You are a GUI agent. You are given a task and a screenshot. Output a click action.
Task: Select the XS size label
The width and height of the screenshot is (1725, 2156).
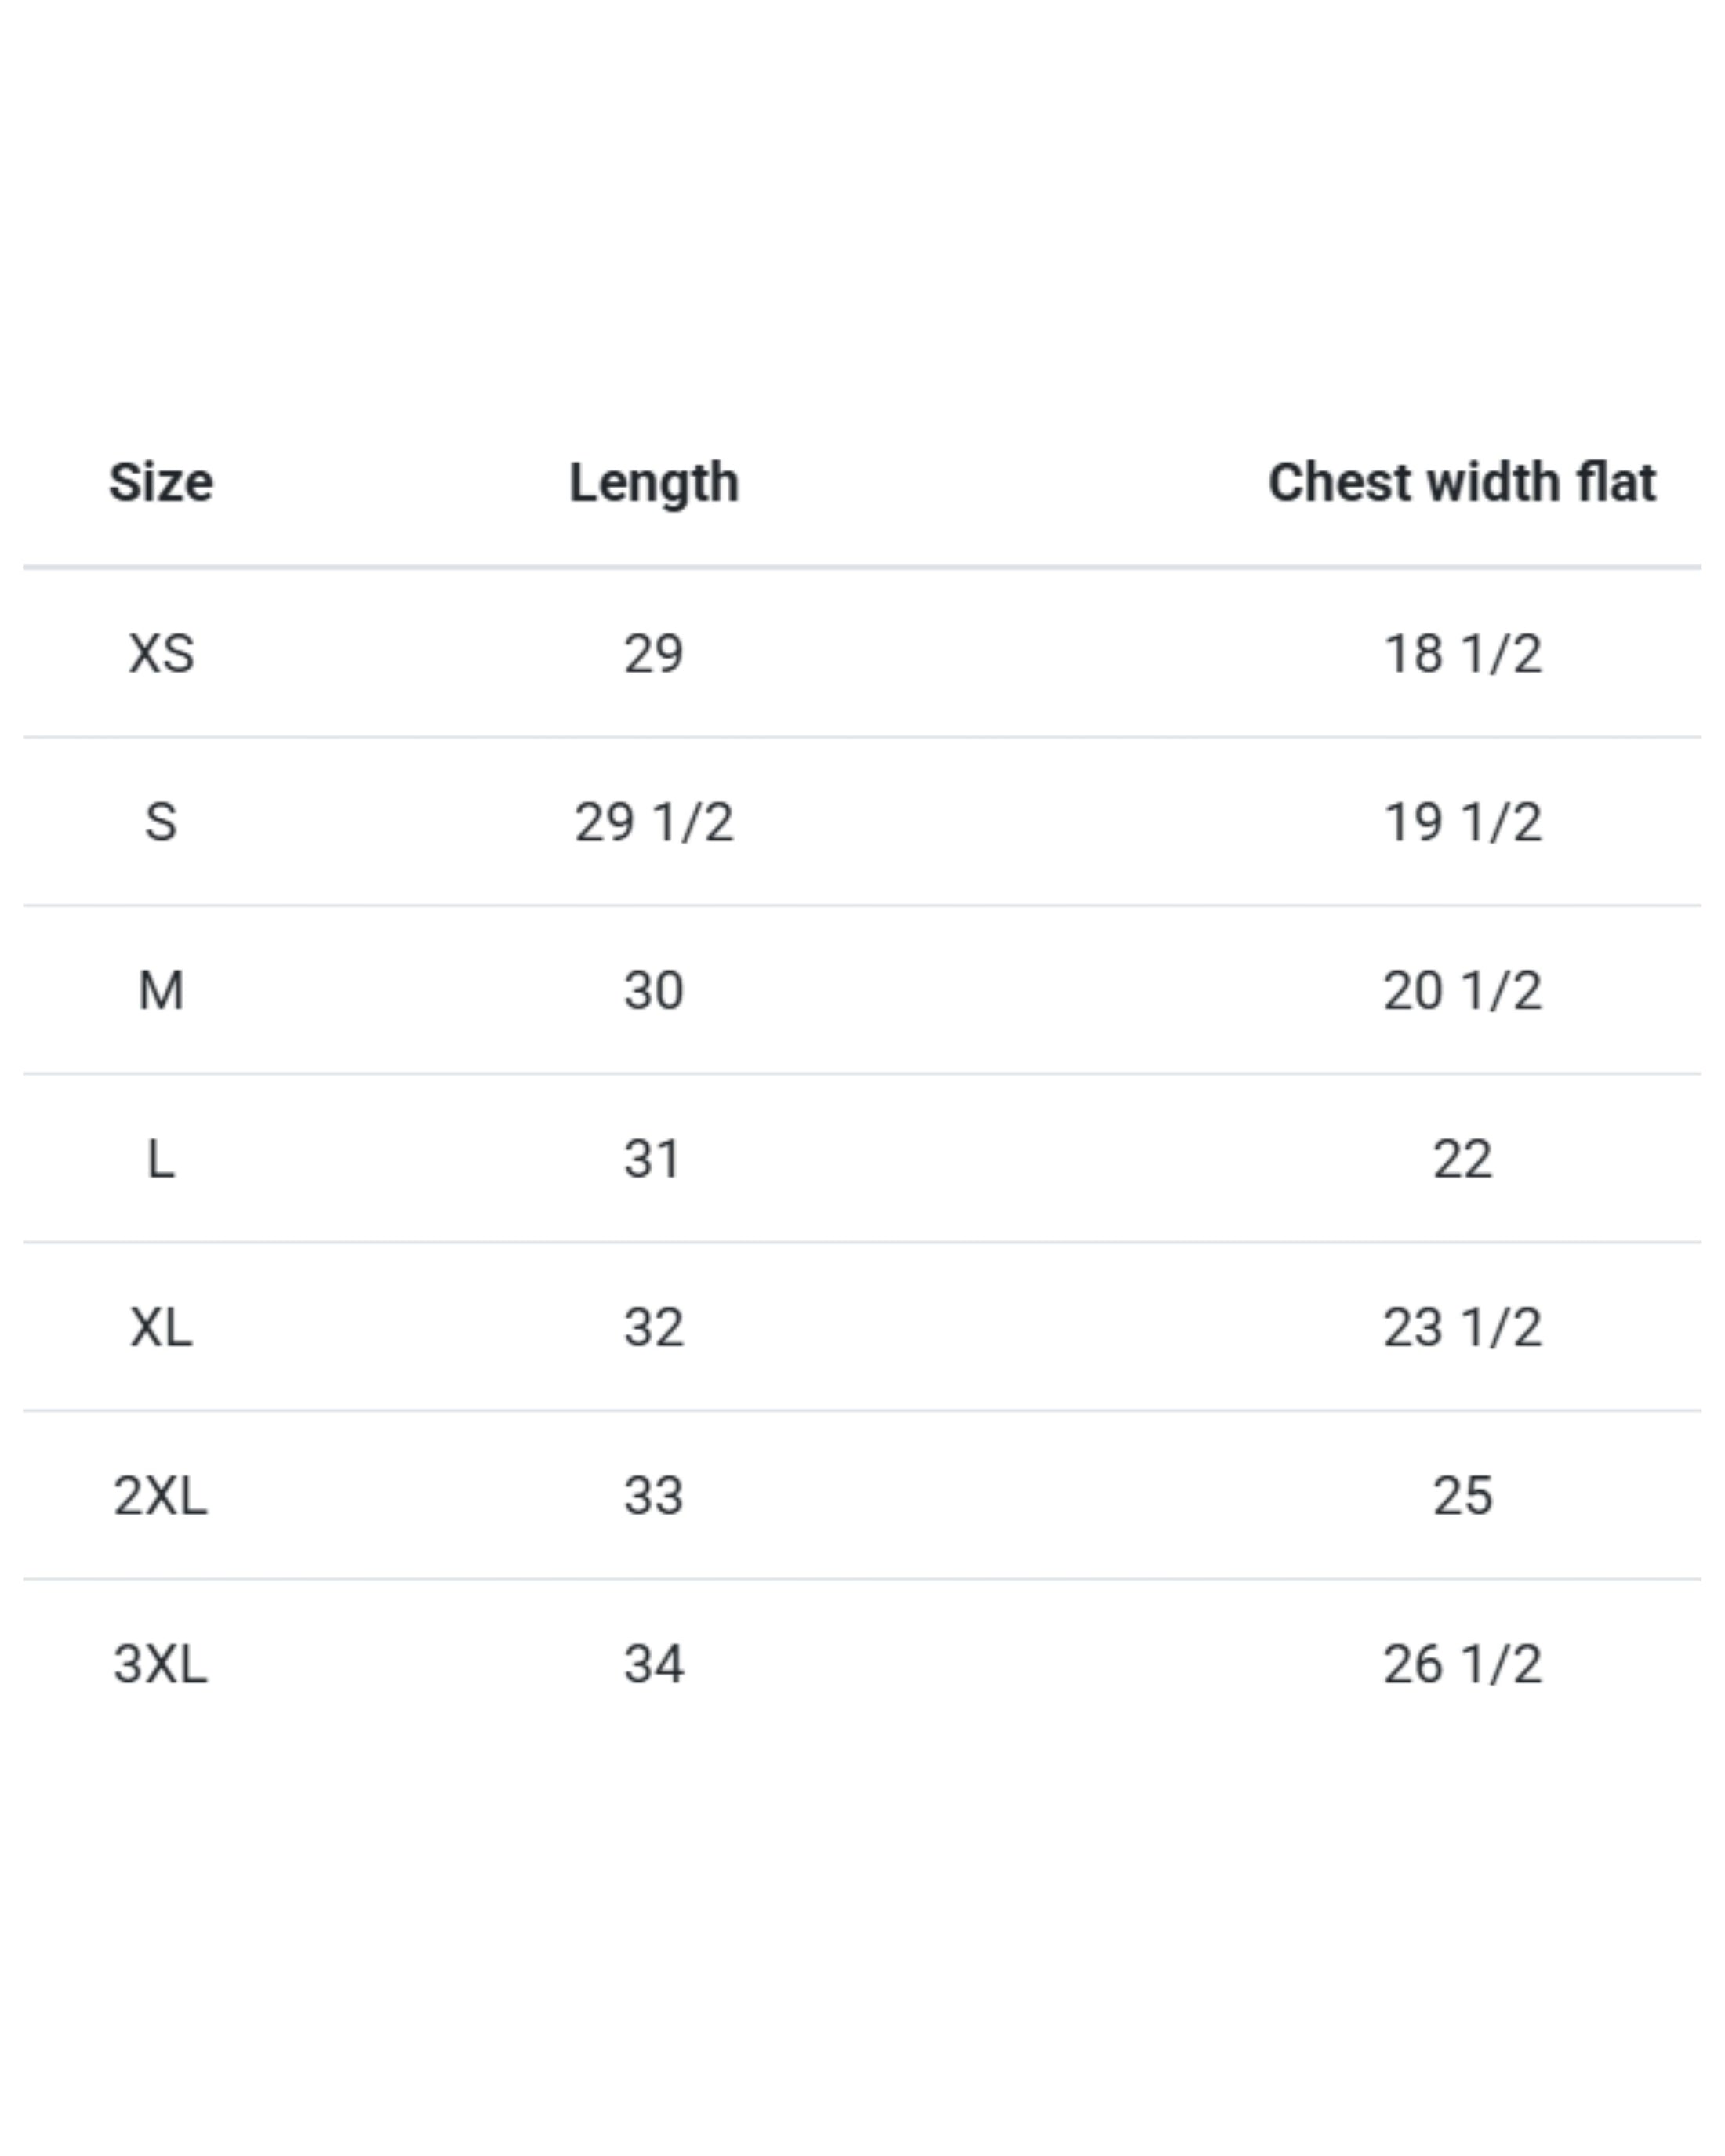(161, 654)
